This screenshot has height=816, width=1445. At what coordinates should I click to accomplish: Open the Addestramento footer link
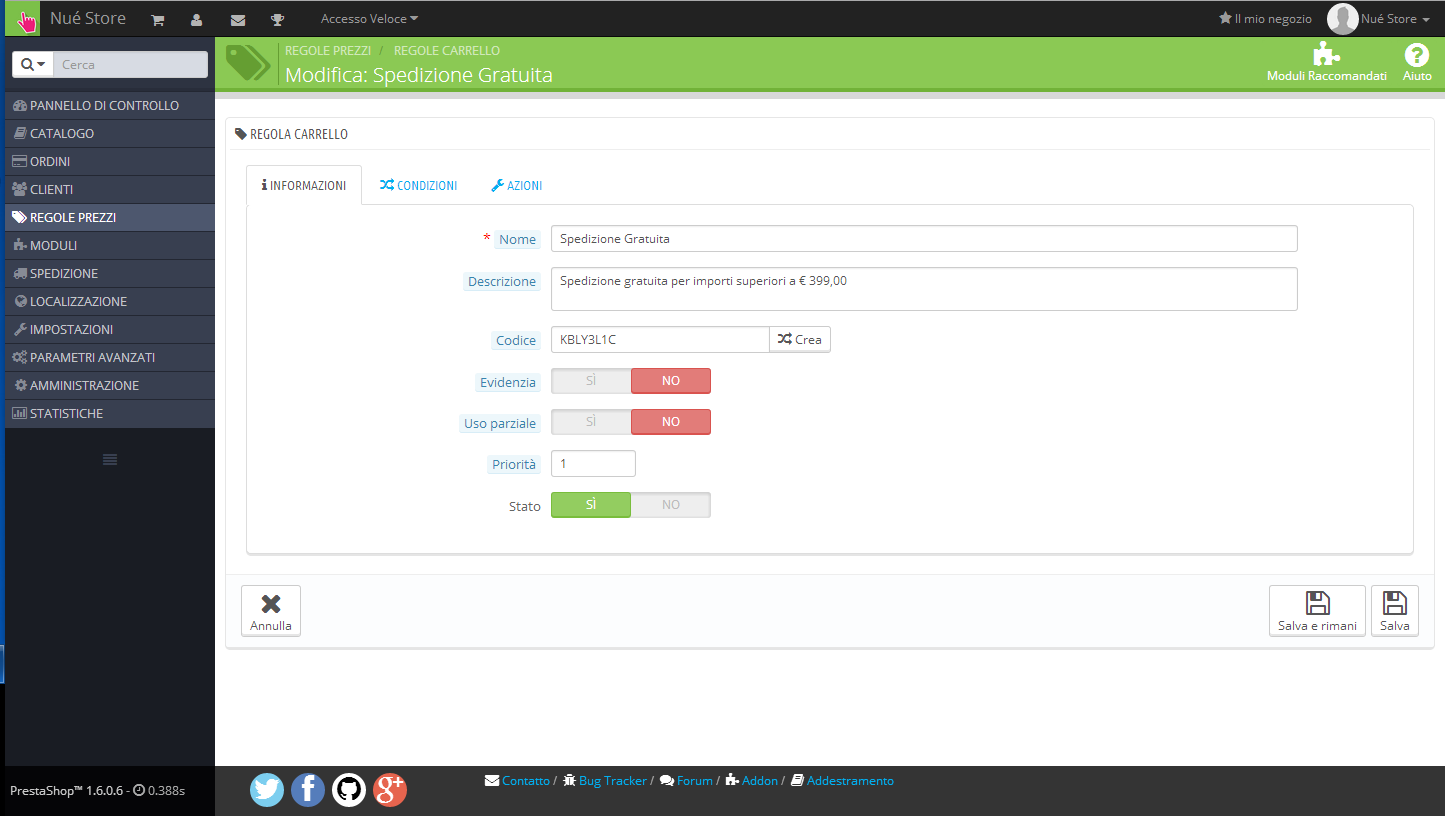[x=850, y=781]
